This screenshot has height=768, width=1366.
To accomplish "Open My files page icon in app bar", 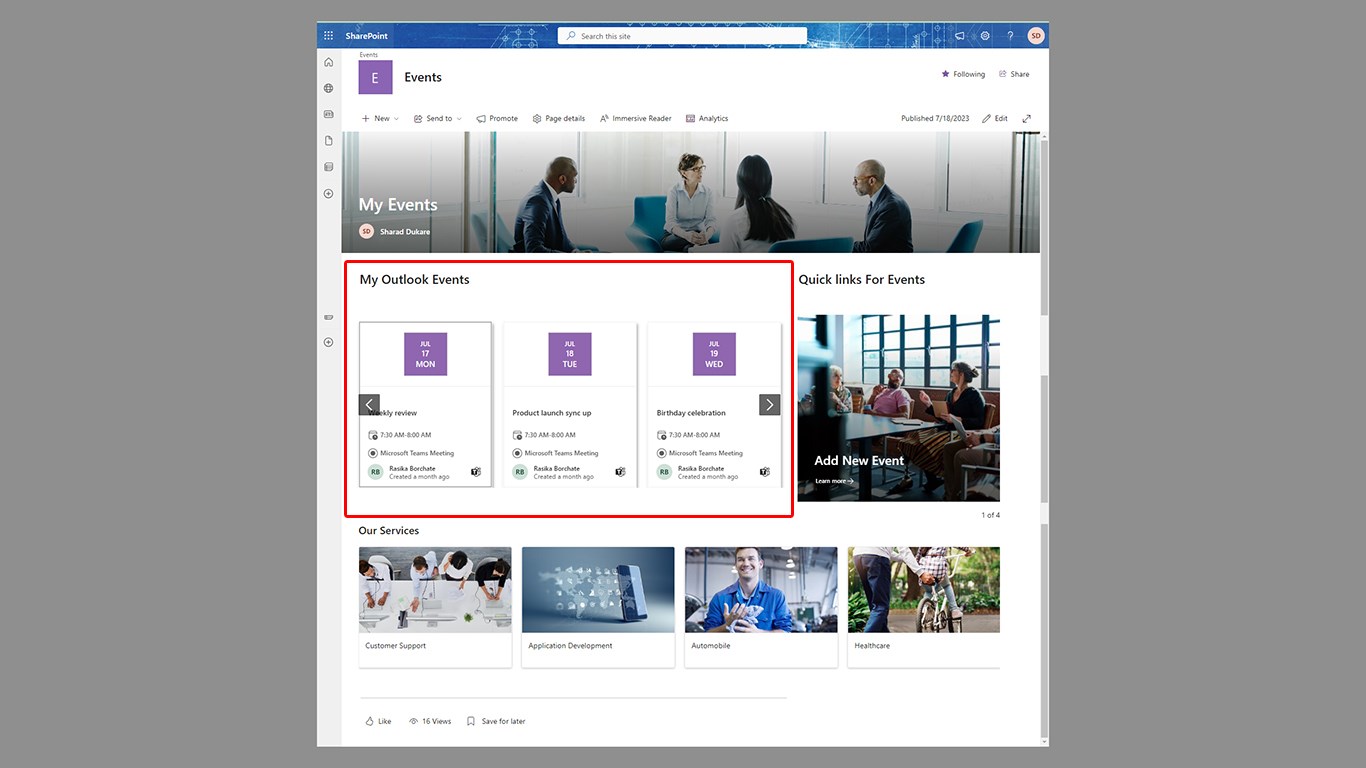I will click(328, 141).
